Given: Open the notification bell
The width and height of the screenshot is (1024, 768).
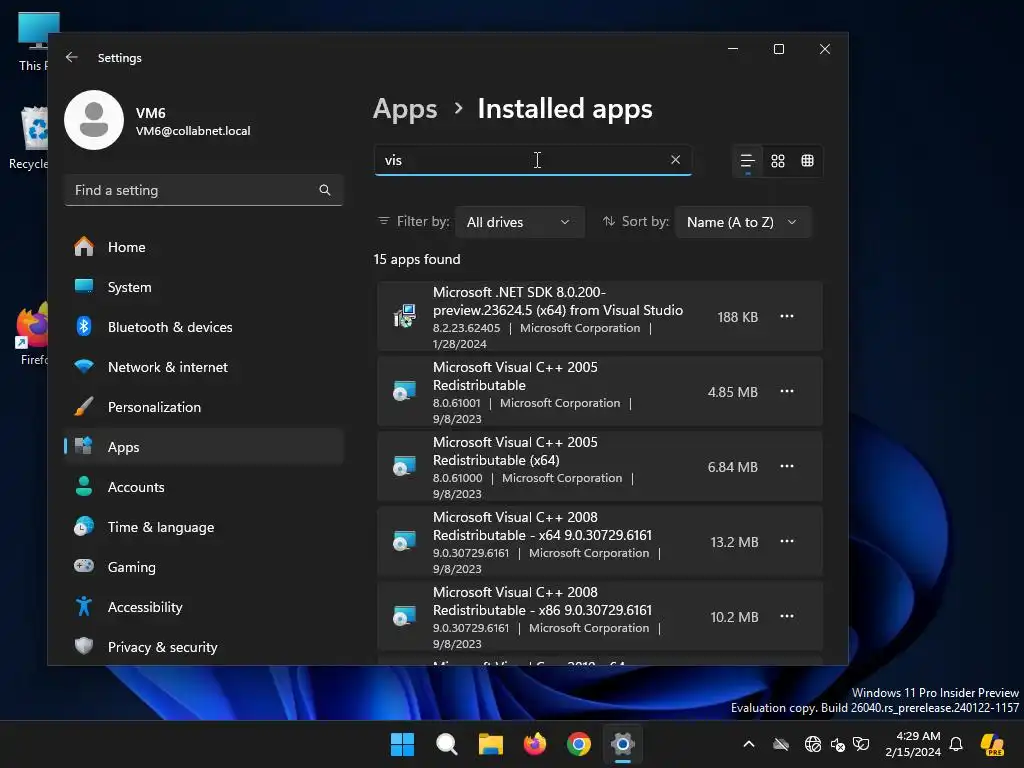Looking at the screenshot, I should tap(956, 744).
